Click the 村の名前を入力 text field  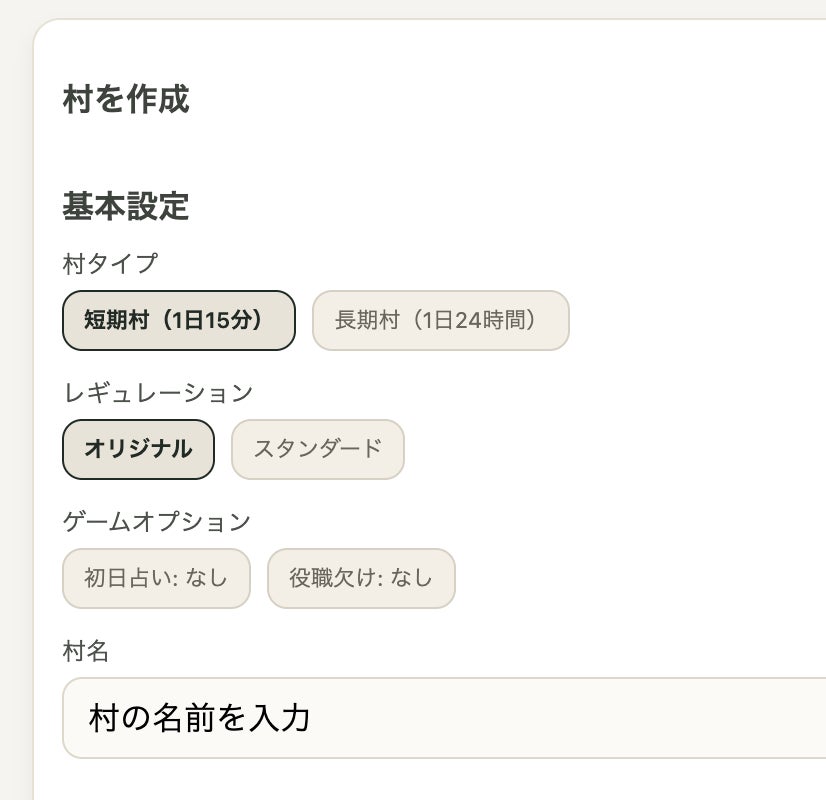pyautogui.click(x=440, y=718)
